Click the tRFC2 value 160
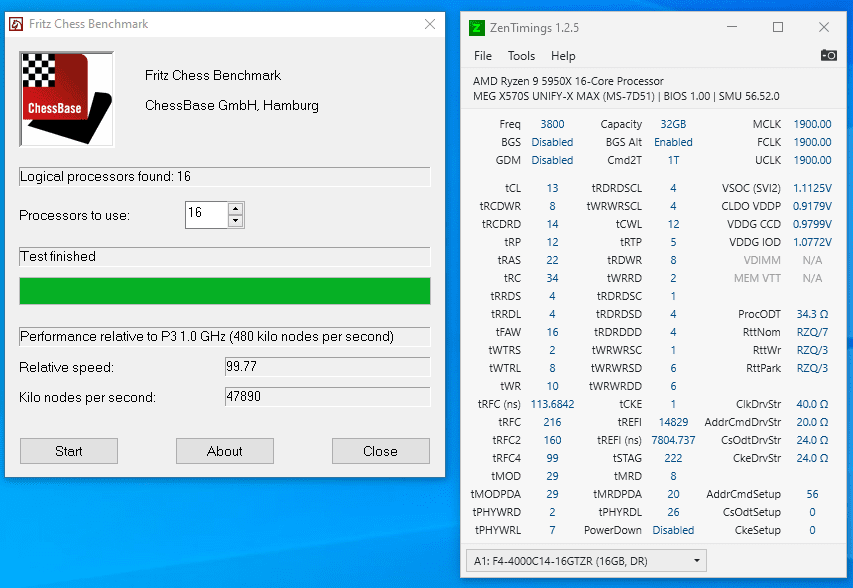Image resolution: width=853 pixels, height=588 pixels. [552, 440]
